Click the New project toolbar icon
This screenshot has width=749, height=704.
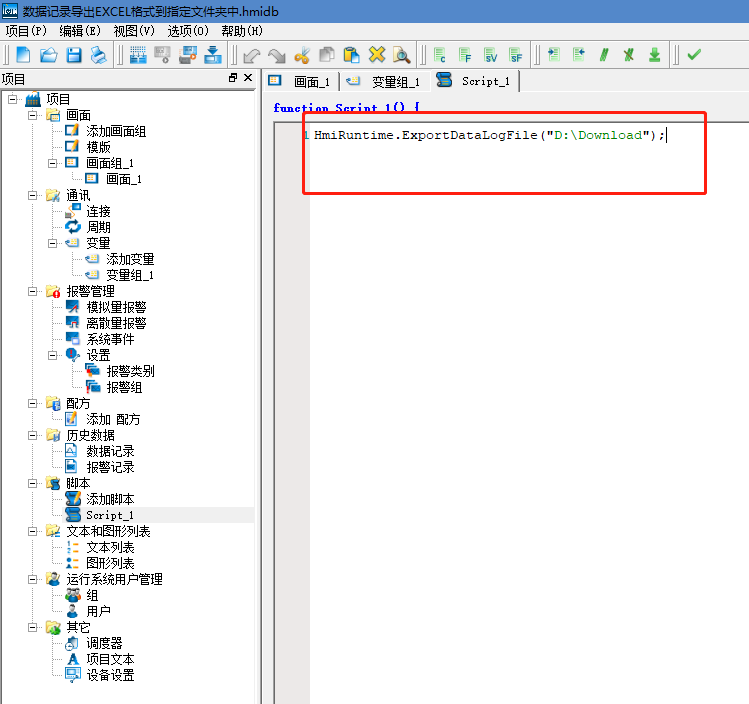(23, 55)
